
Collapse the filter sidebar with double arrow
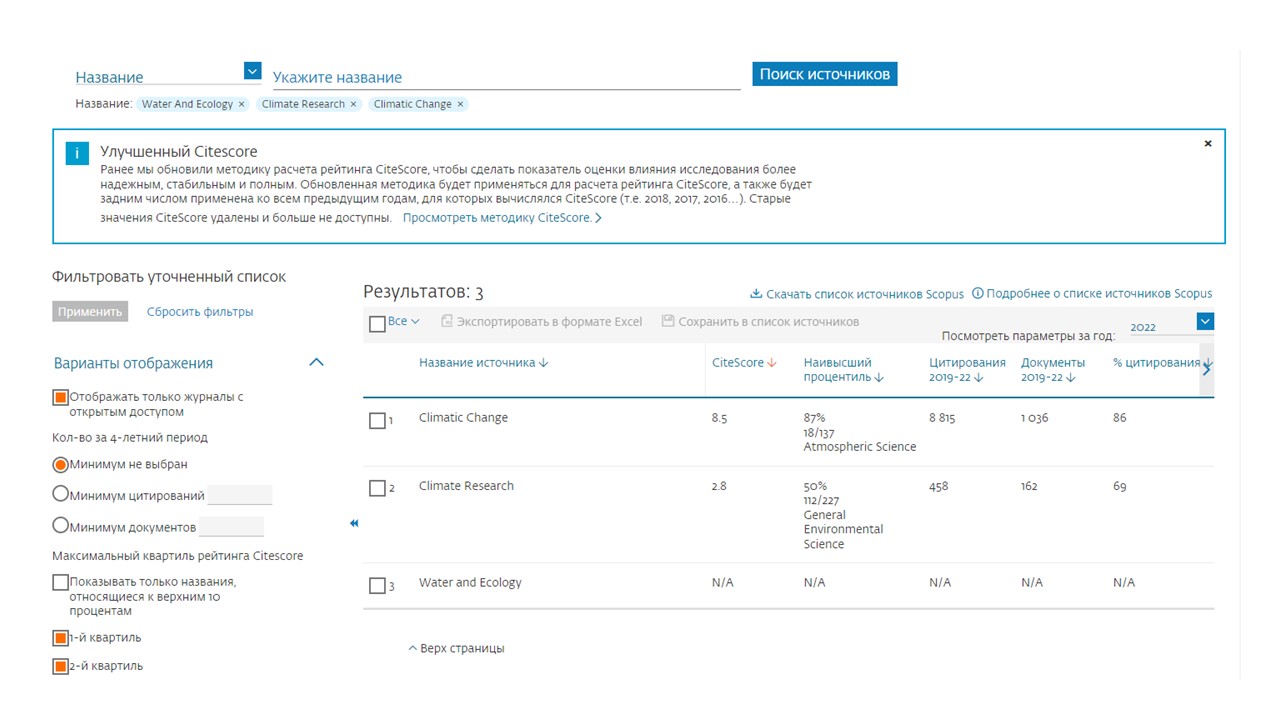(354, 523)
